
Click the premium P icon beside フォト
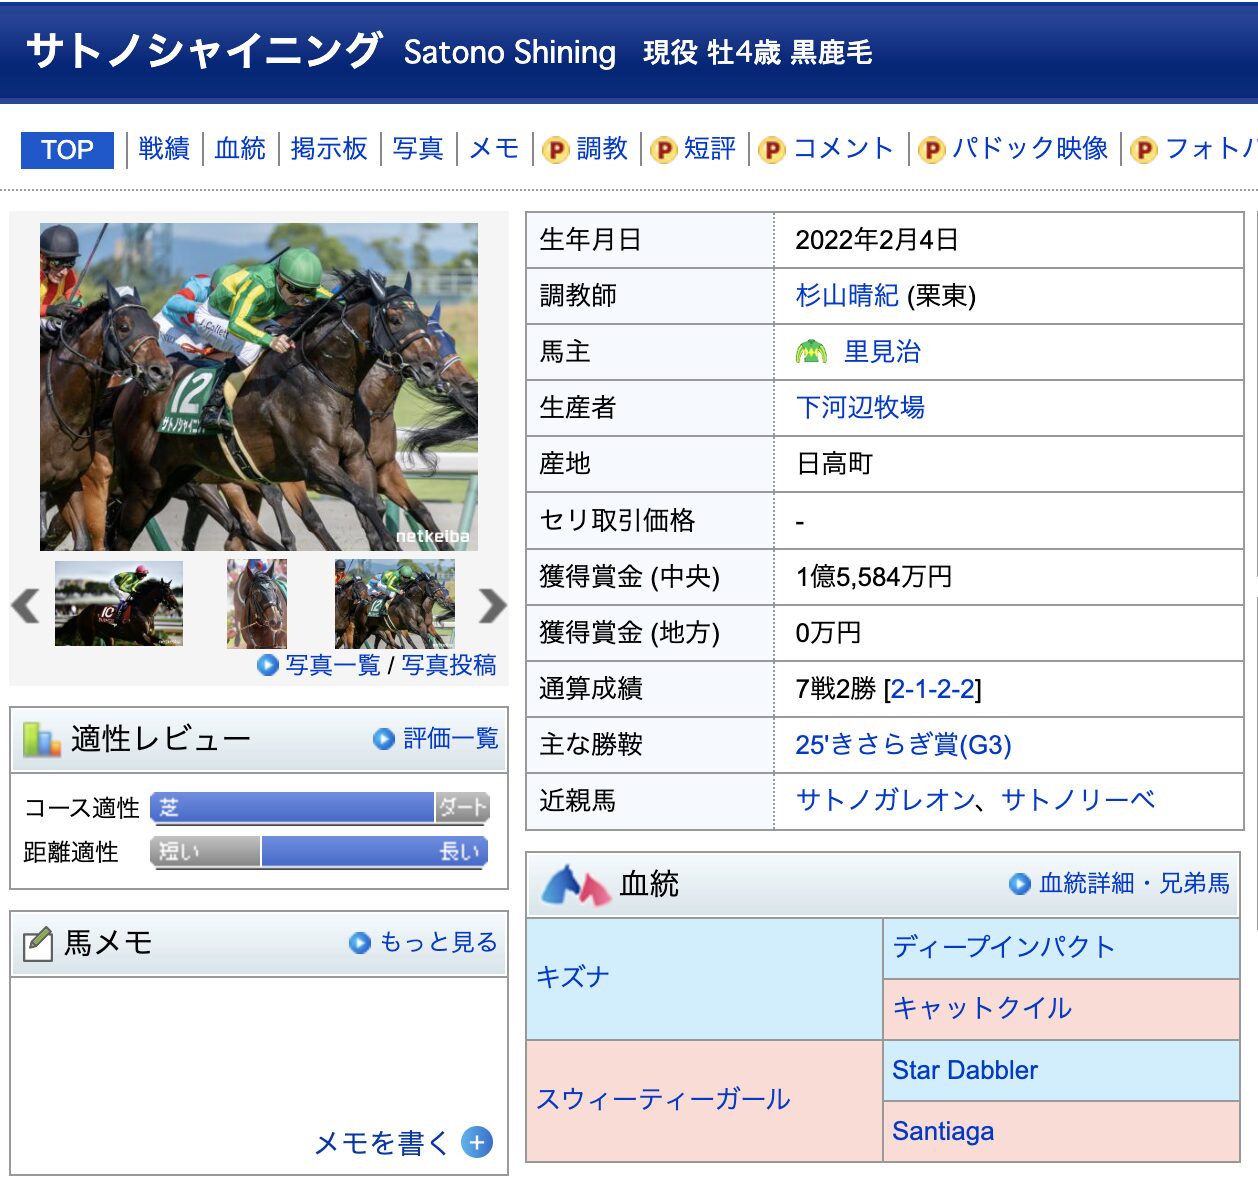1144,150
